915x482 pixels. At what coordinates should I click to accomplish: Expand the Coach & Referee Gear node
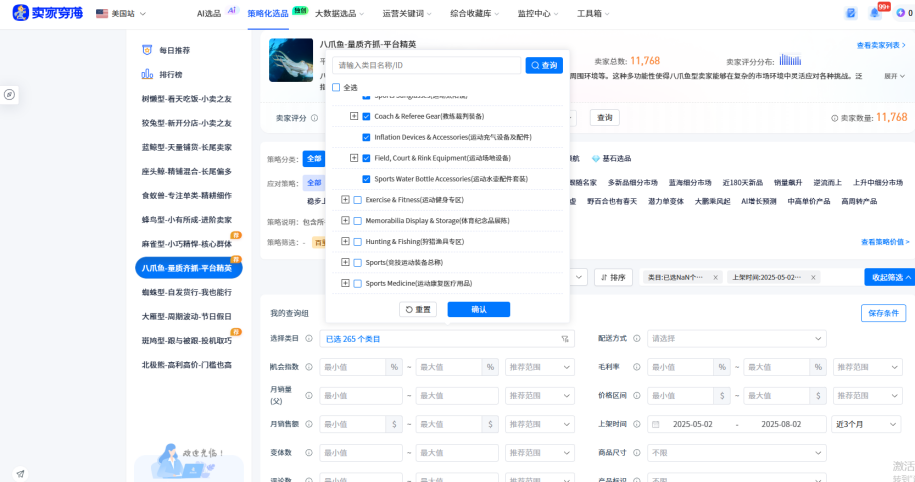(354, 116)
